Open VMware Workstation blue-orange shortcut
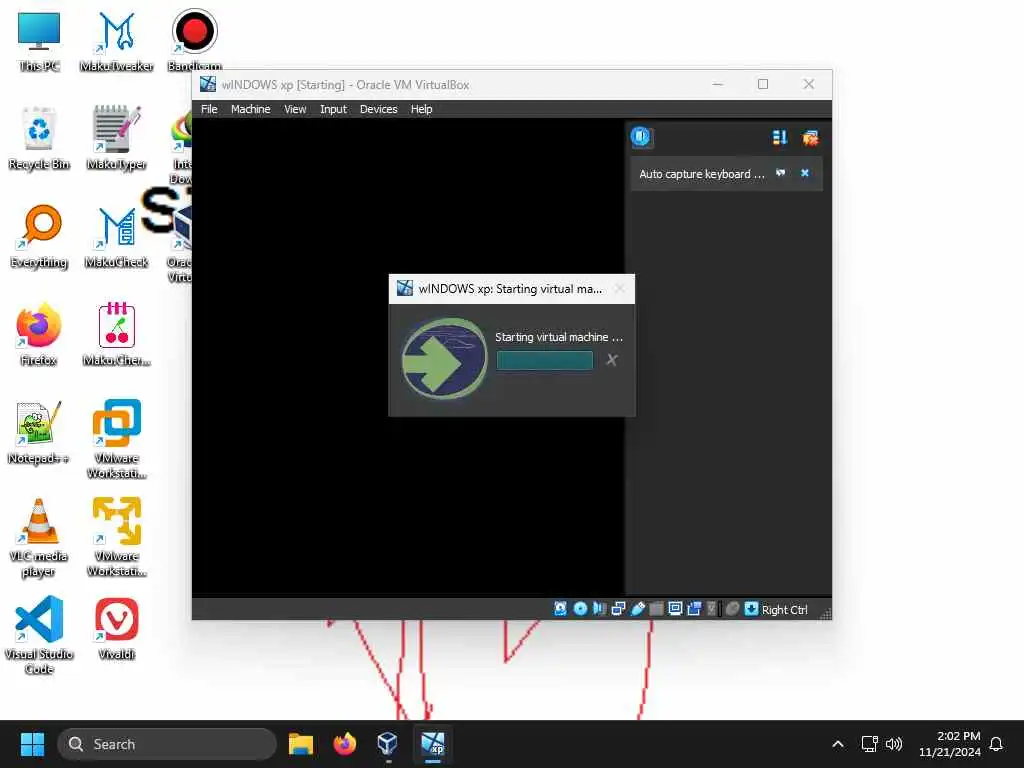Image resolution: width=1024 pixels, height=768 pixels. 116,439
